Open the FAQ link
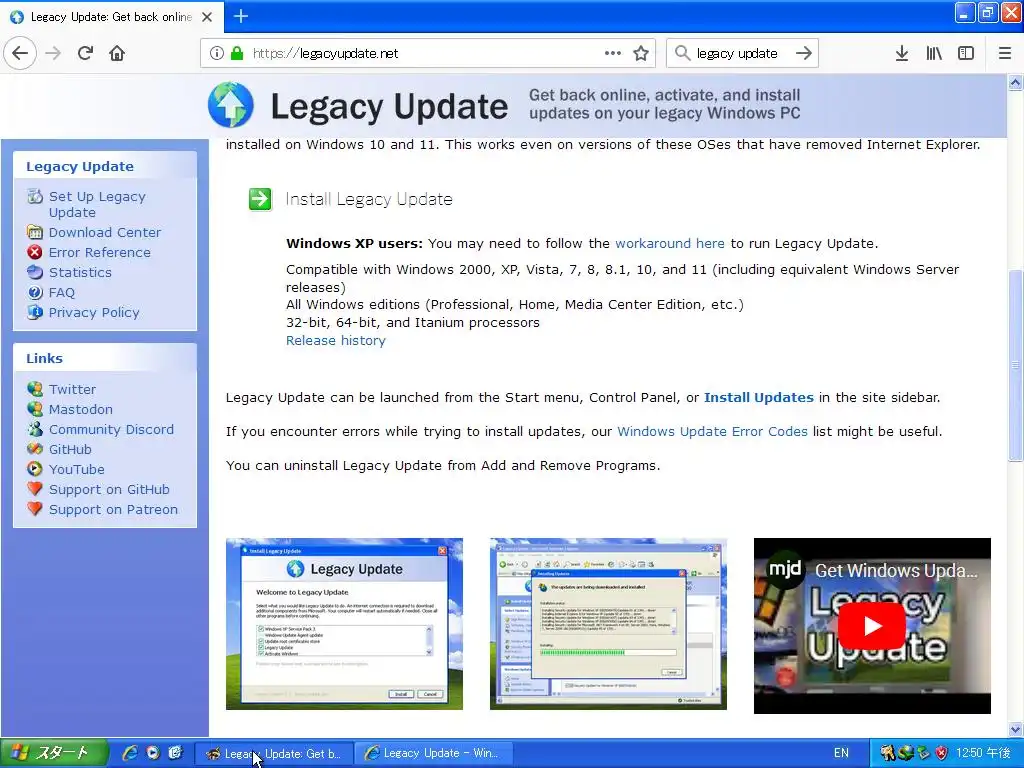Screen dimensions: 1024x768 click(x=61, y=293)
